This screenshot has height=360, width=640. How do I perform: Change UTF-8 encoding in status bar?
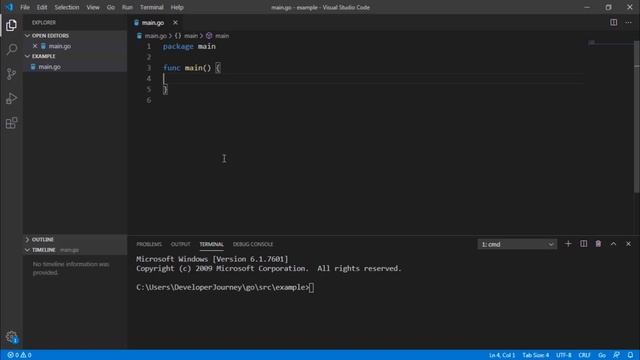(564, 355)
